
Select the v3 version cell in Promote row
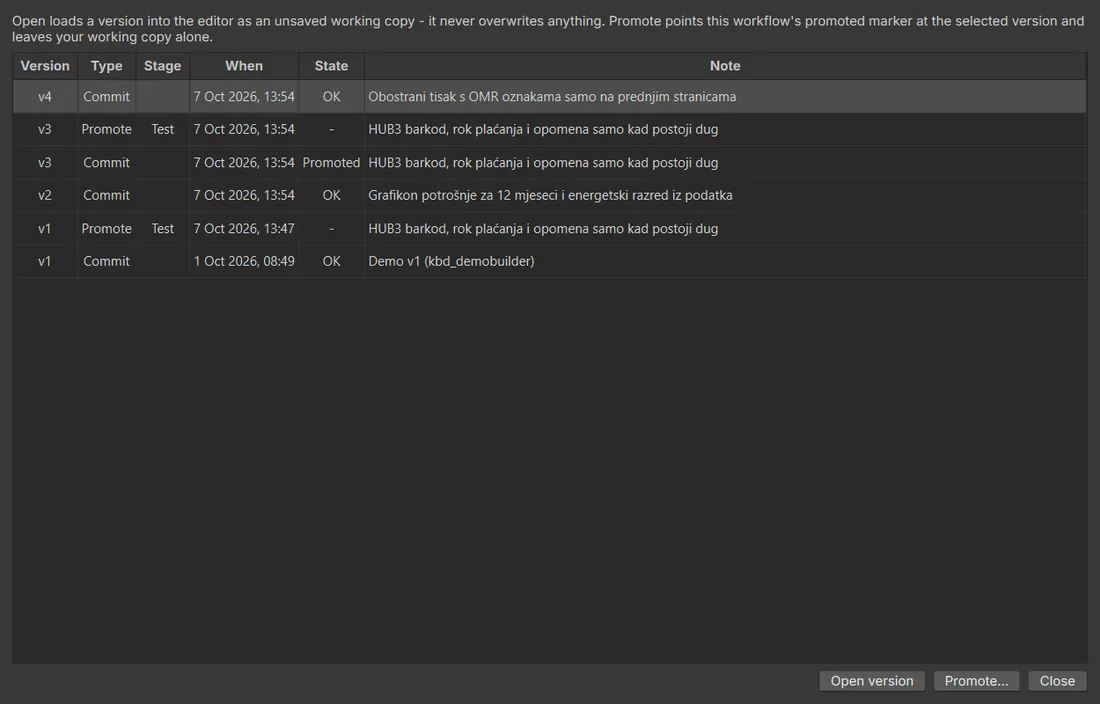pos(45,129)
